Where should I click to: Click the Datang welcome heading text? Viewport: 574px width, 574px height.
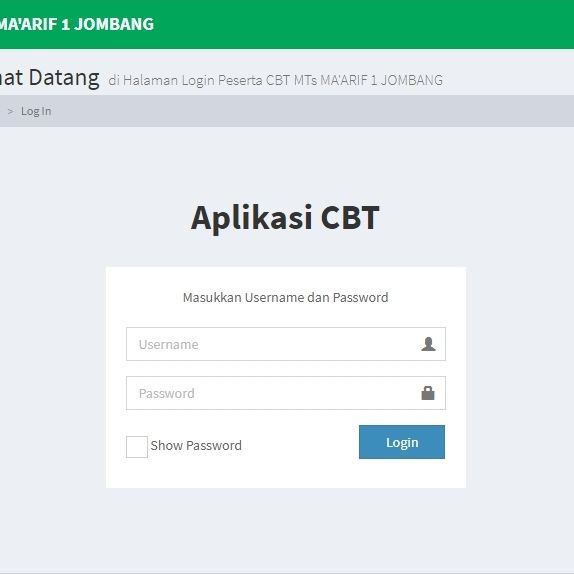[64, 78]
